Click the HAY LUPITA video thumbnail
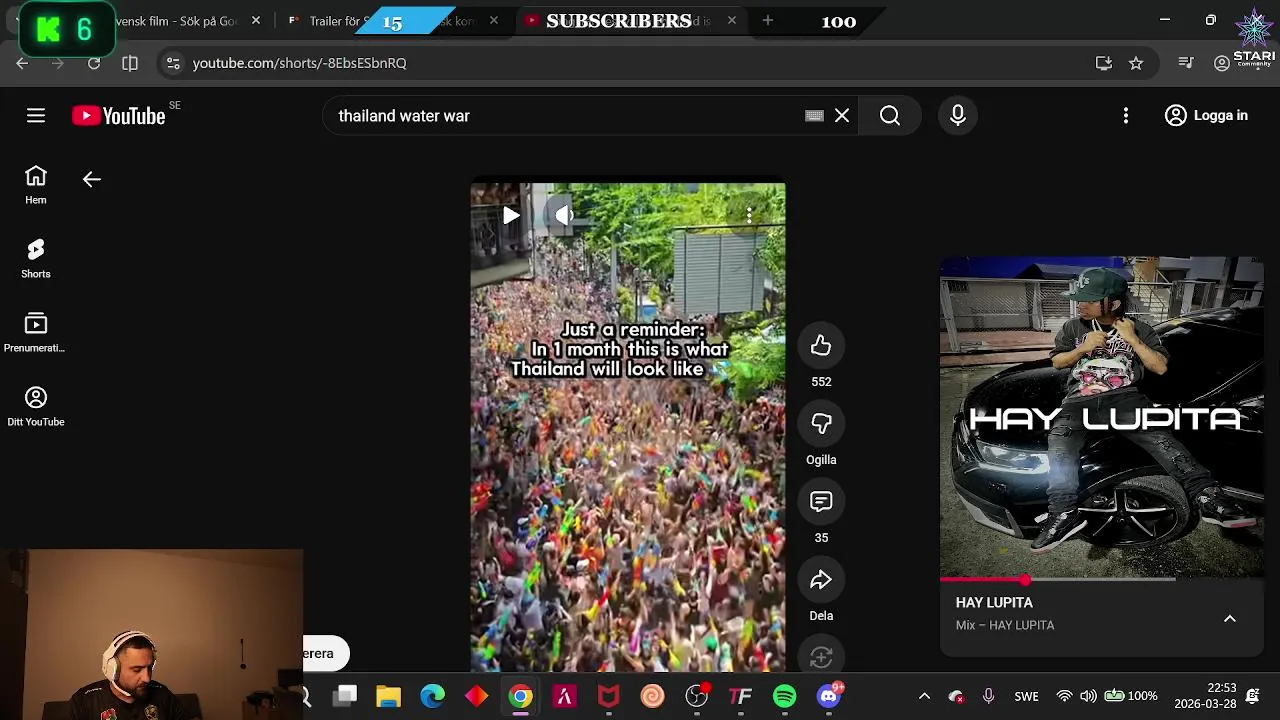The image size is (1280, 720). (1102, 417)
